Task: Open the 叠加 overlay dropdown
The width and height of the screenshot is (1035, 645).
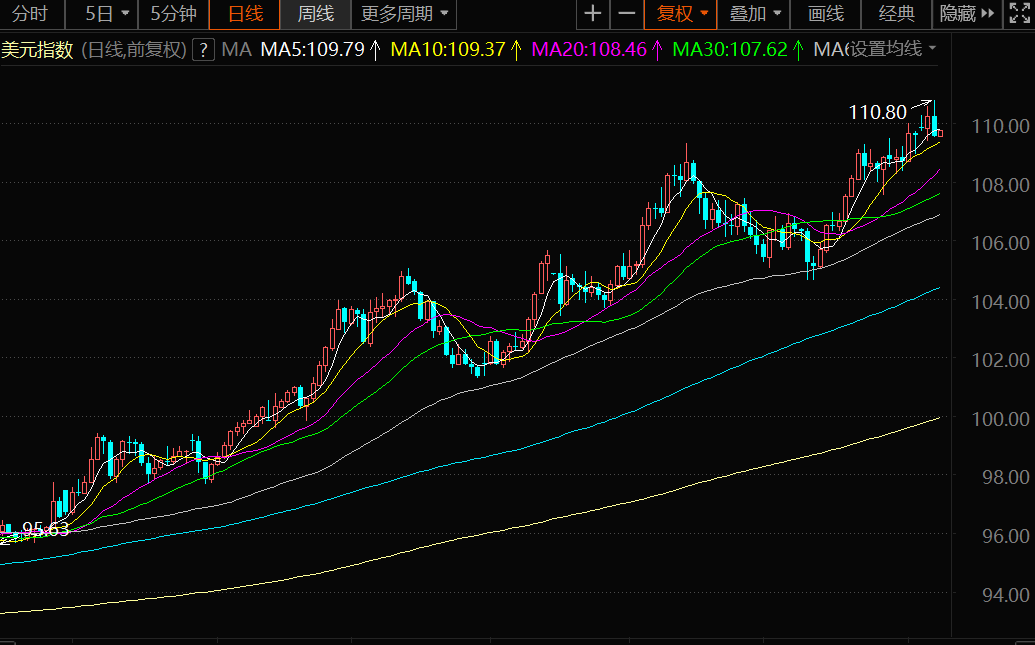Action: 755,14
